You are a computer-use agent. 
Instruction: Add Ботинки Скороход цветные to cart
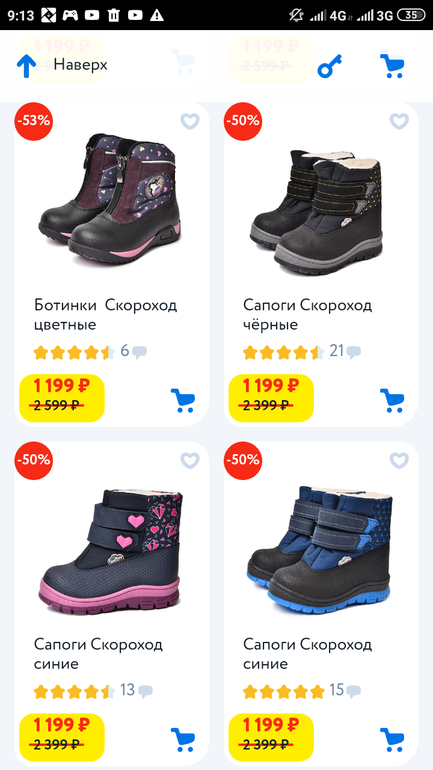click(183, 400)
